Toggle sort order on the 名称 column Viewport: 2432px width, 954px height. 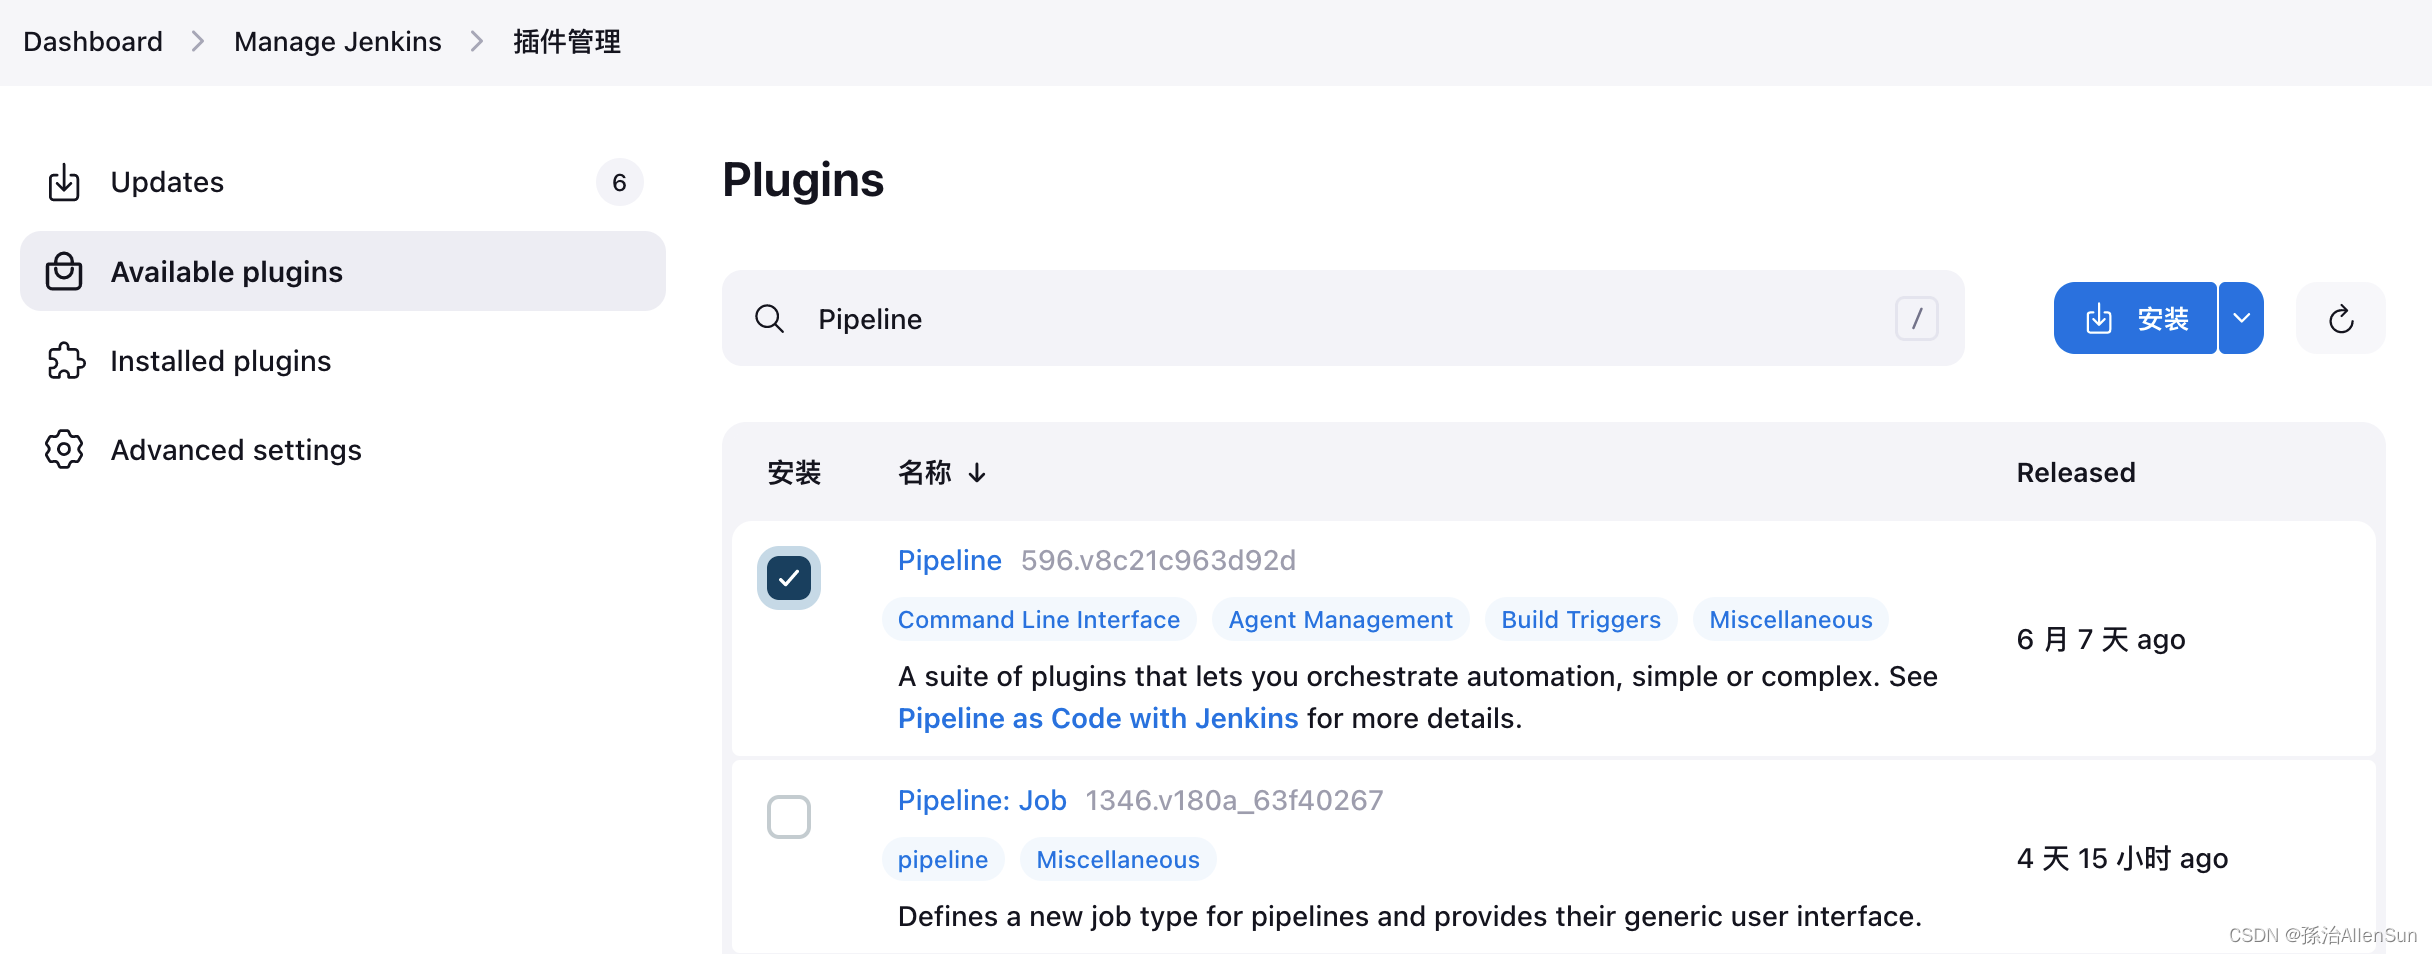941,472
